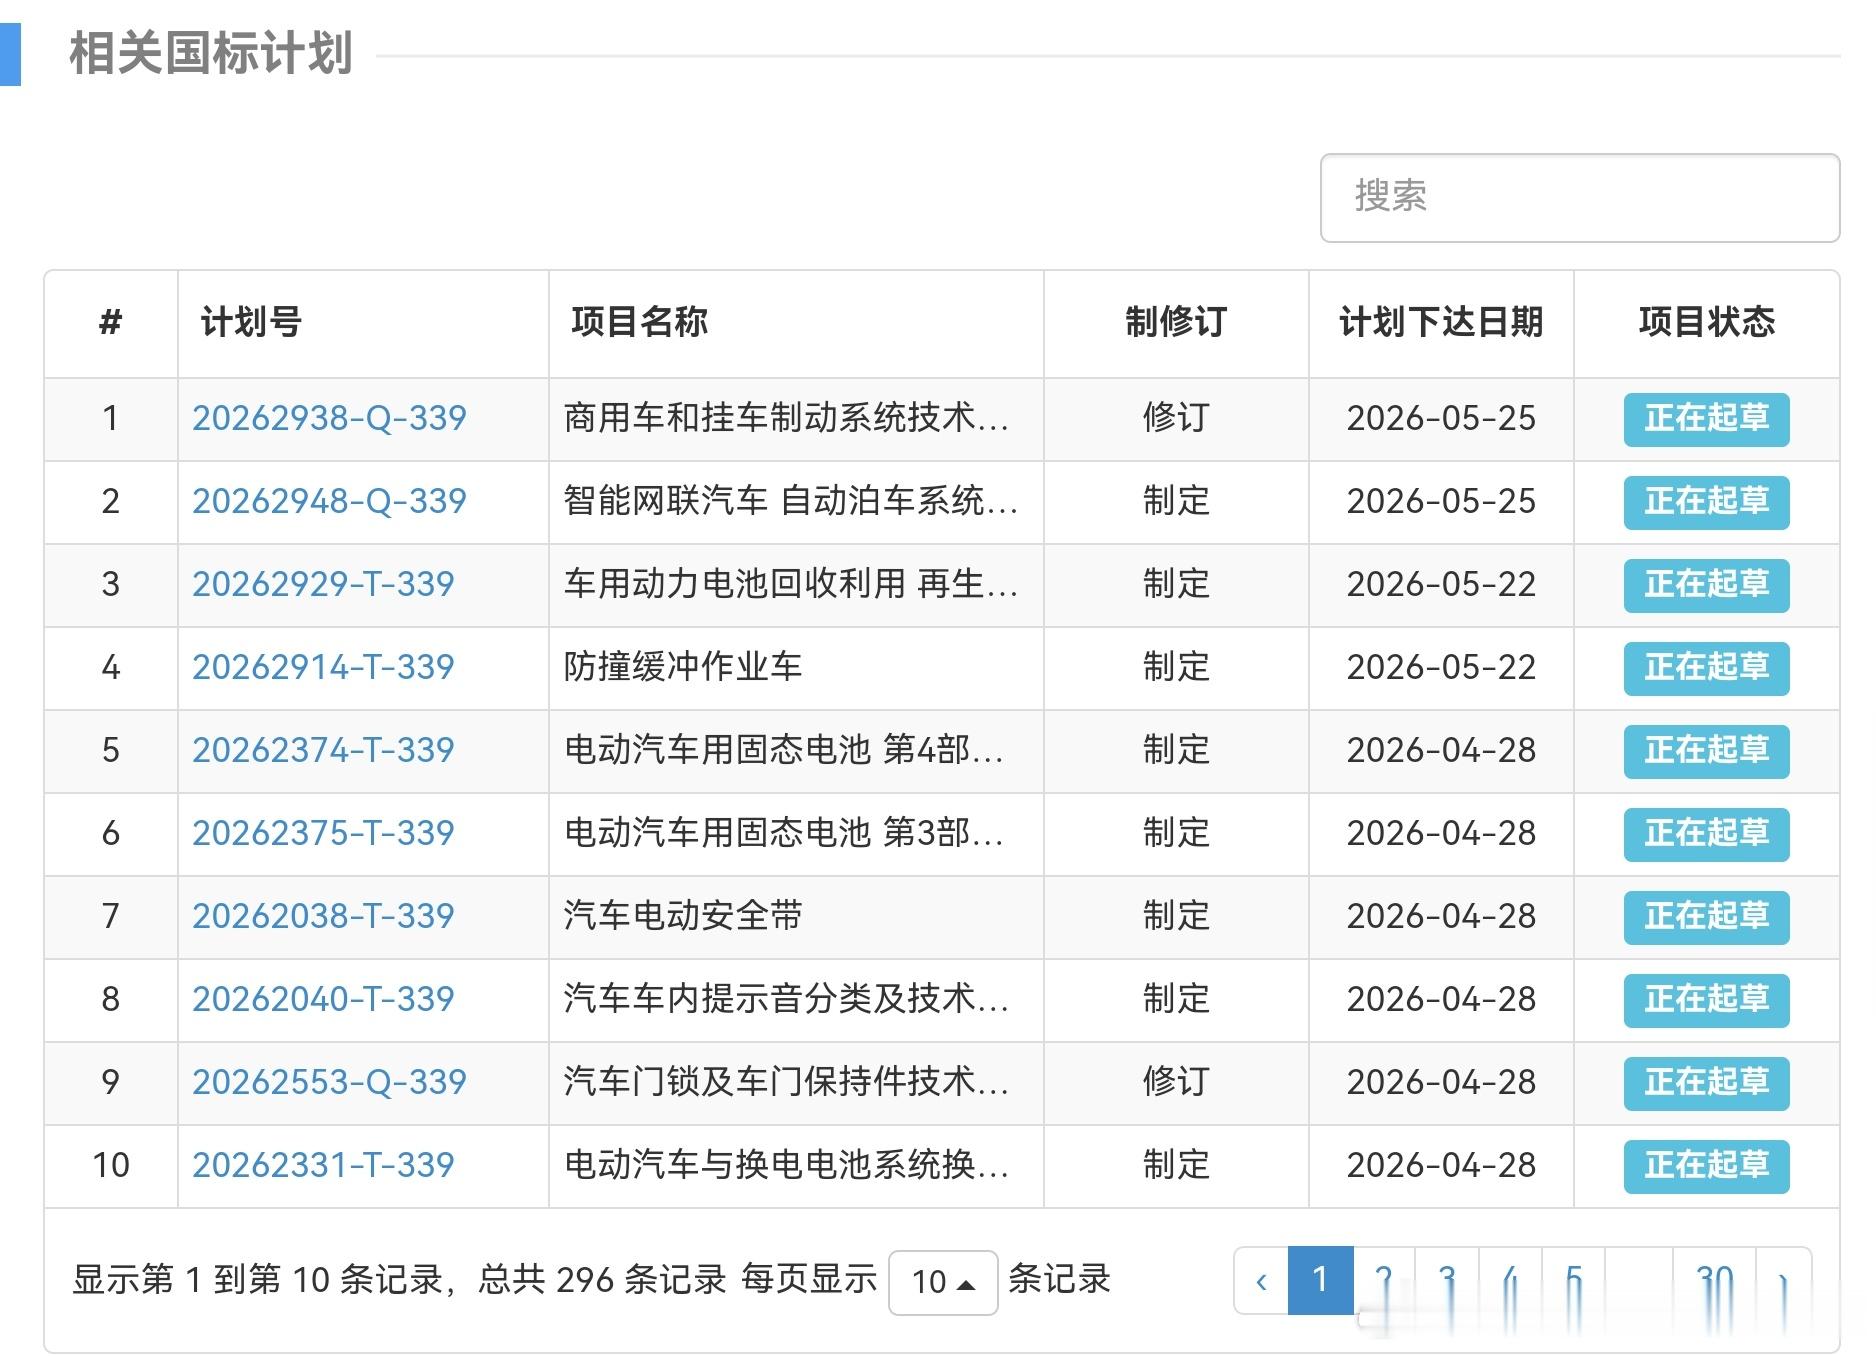The image size is (1876, 1356).
Task: Open plan link 20262914-T-339
Action: (x=323, y=667)
